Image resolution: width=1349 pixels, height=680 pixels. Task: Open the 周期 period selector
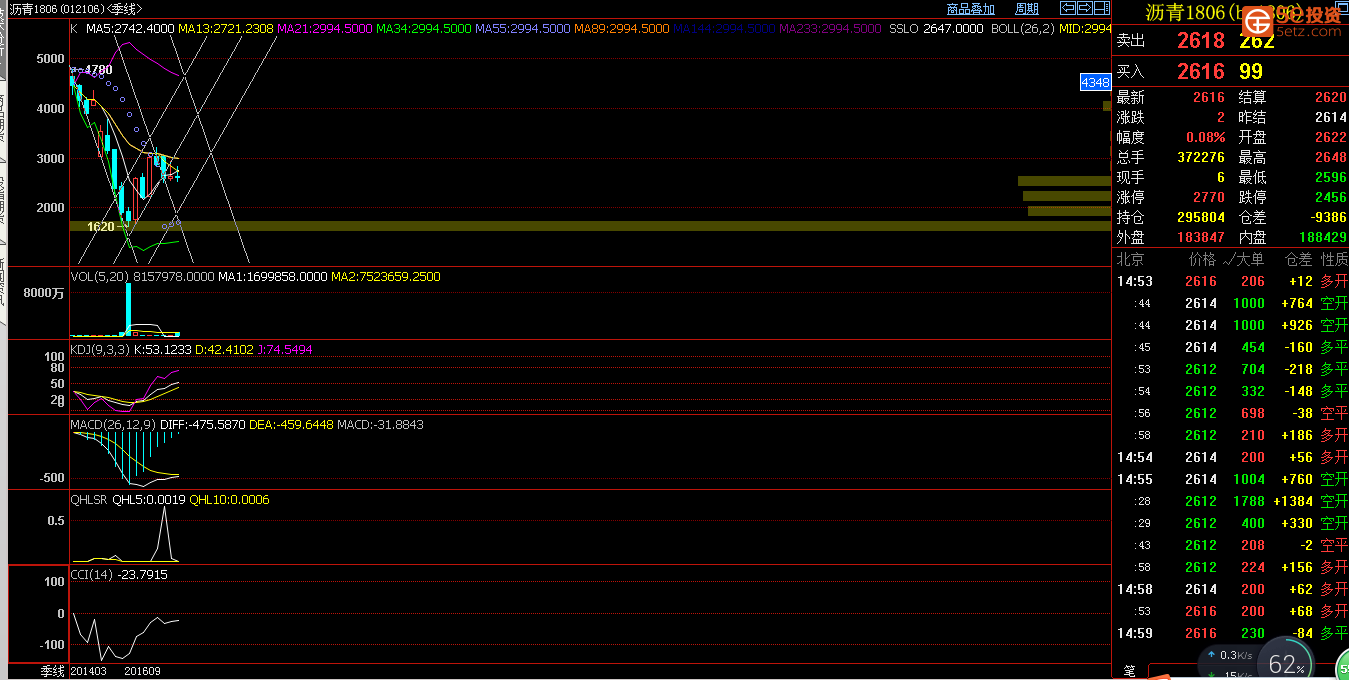(x=1027, y=9)
